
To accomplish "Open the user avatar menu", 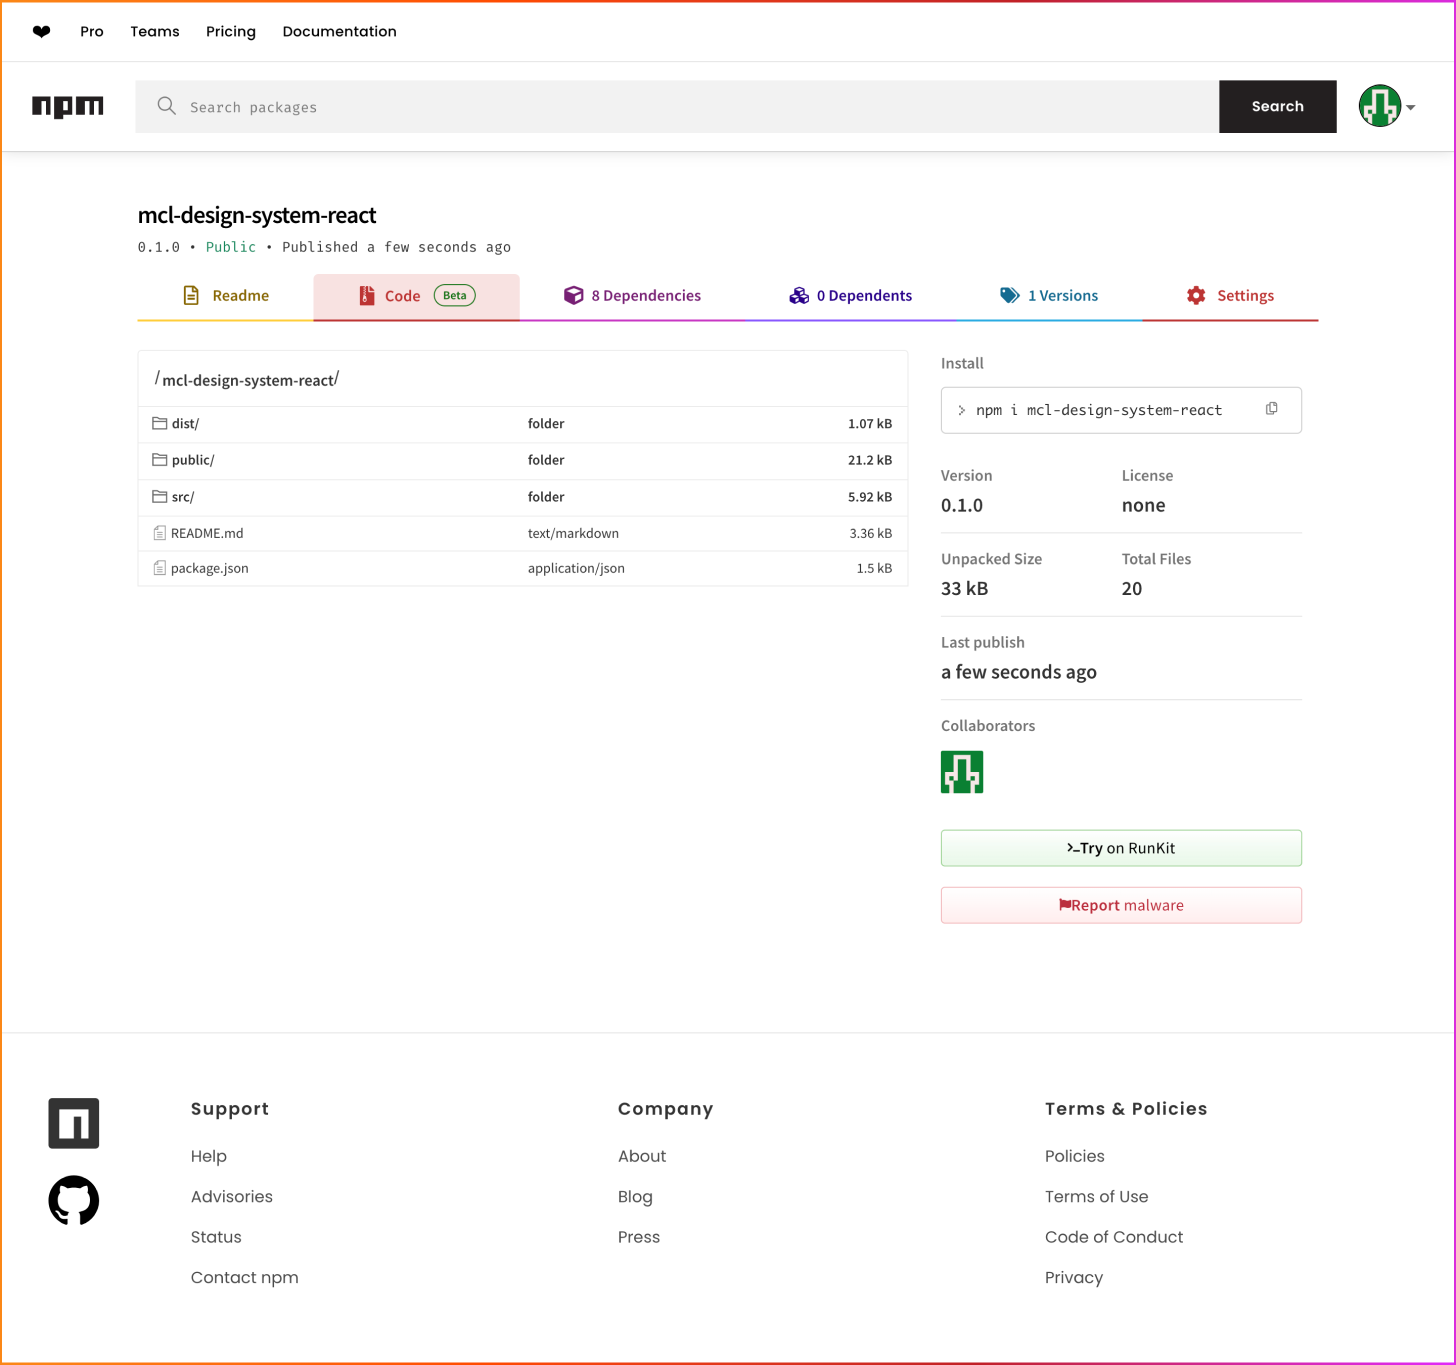I will [1380, 106].
